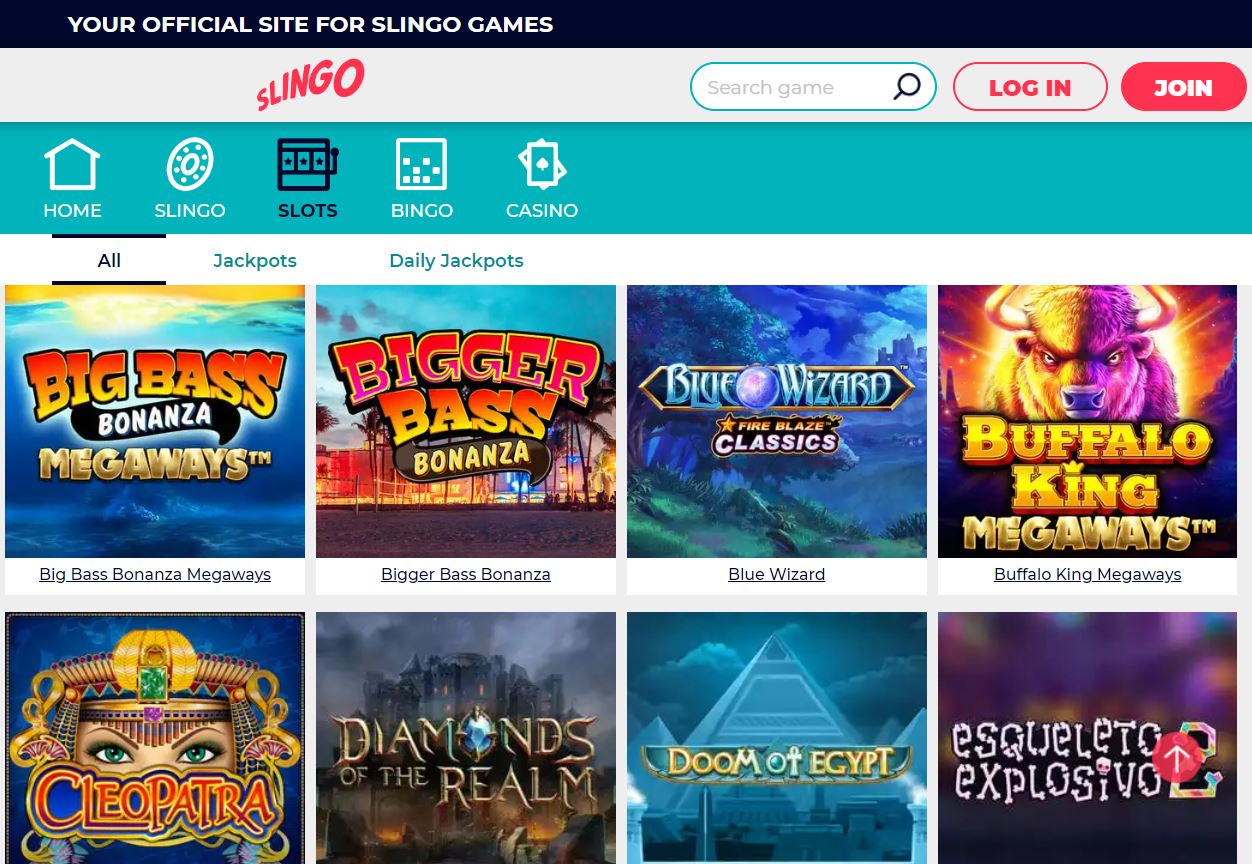Launch the Cleopatra game thumbnail
This screenshot has width=1252, height=864.
(x=155, y=738)
